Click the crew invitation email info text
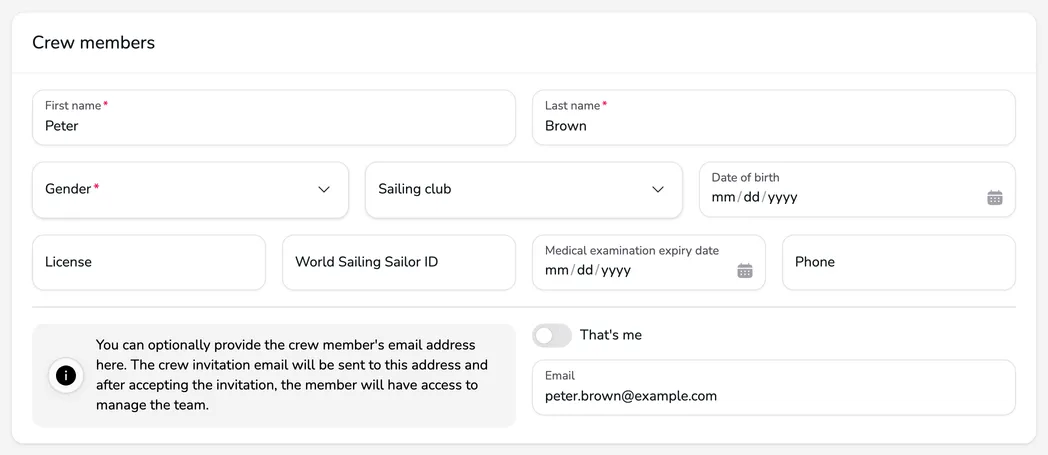 coord(292,375)
